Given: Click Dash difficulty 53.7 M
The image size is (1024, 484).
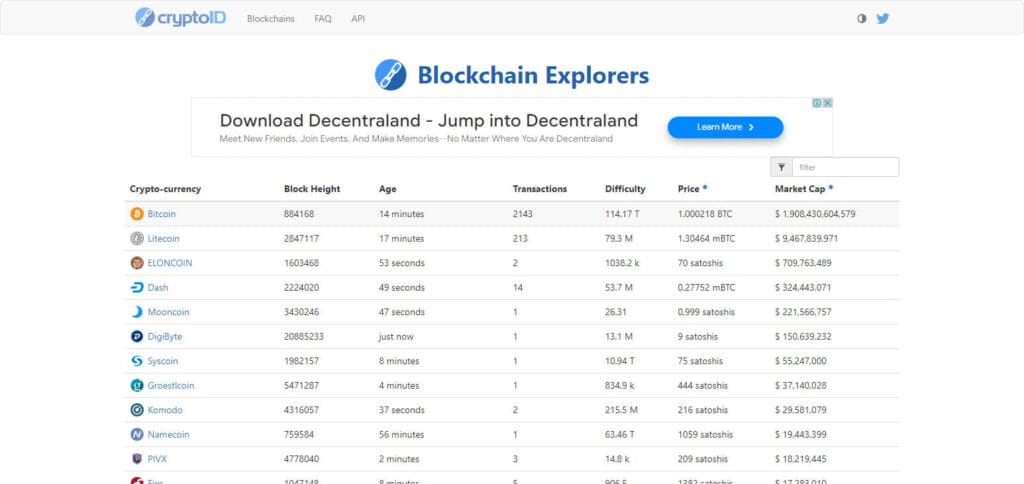Looking at the screenshot, I should (x=618, y=287).
